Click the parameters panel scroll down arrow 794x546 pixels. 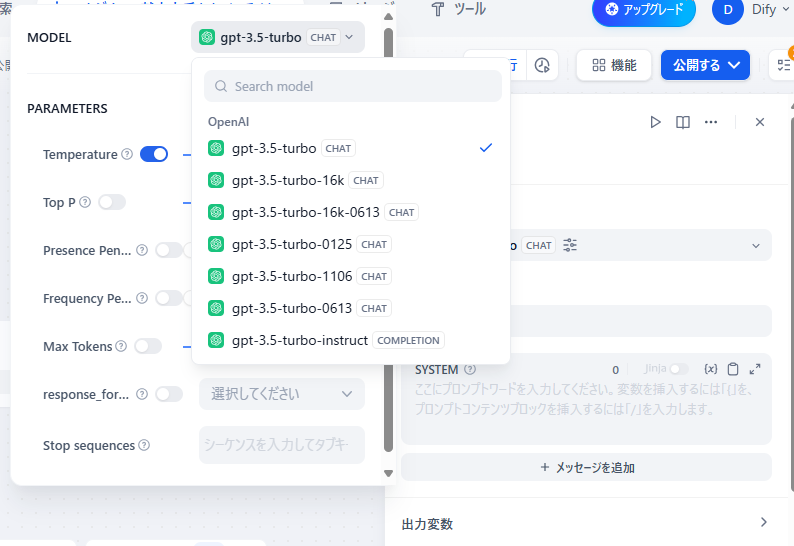[x=388, y=474]
